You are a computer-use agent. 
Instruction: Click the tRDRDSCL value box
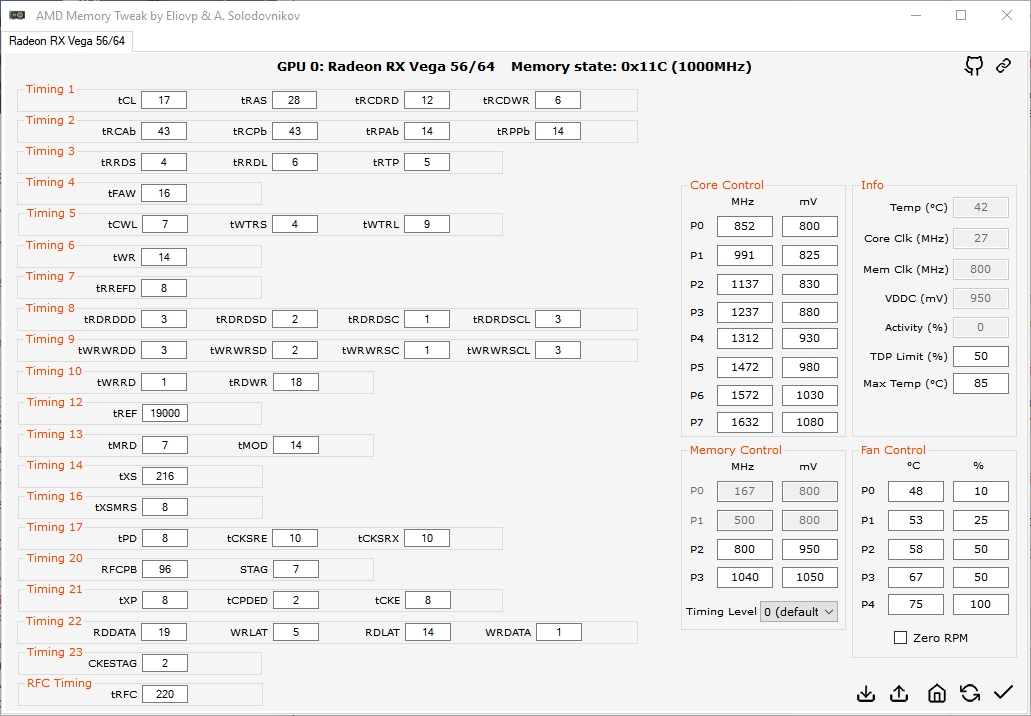(558, 319)
